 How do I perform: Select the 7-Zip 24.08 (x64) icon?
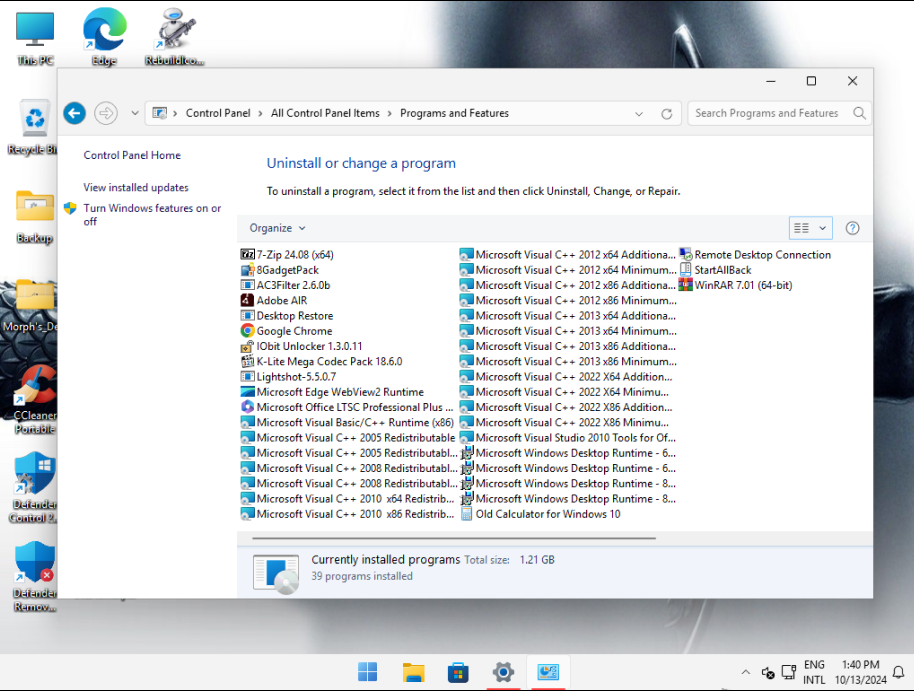click(248, 255)
